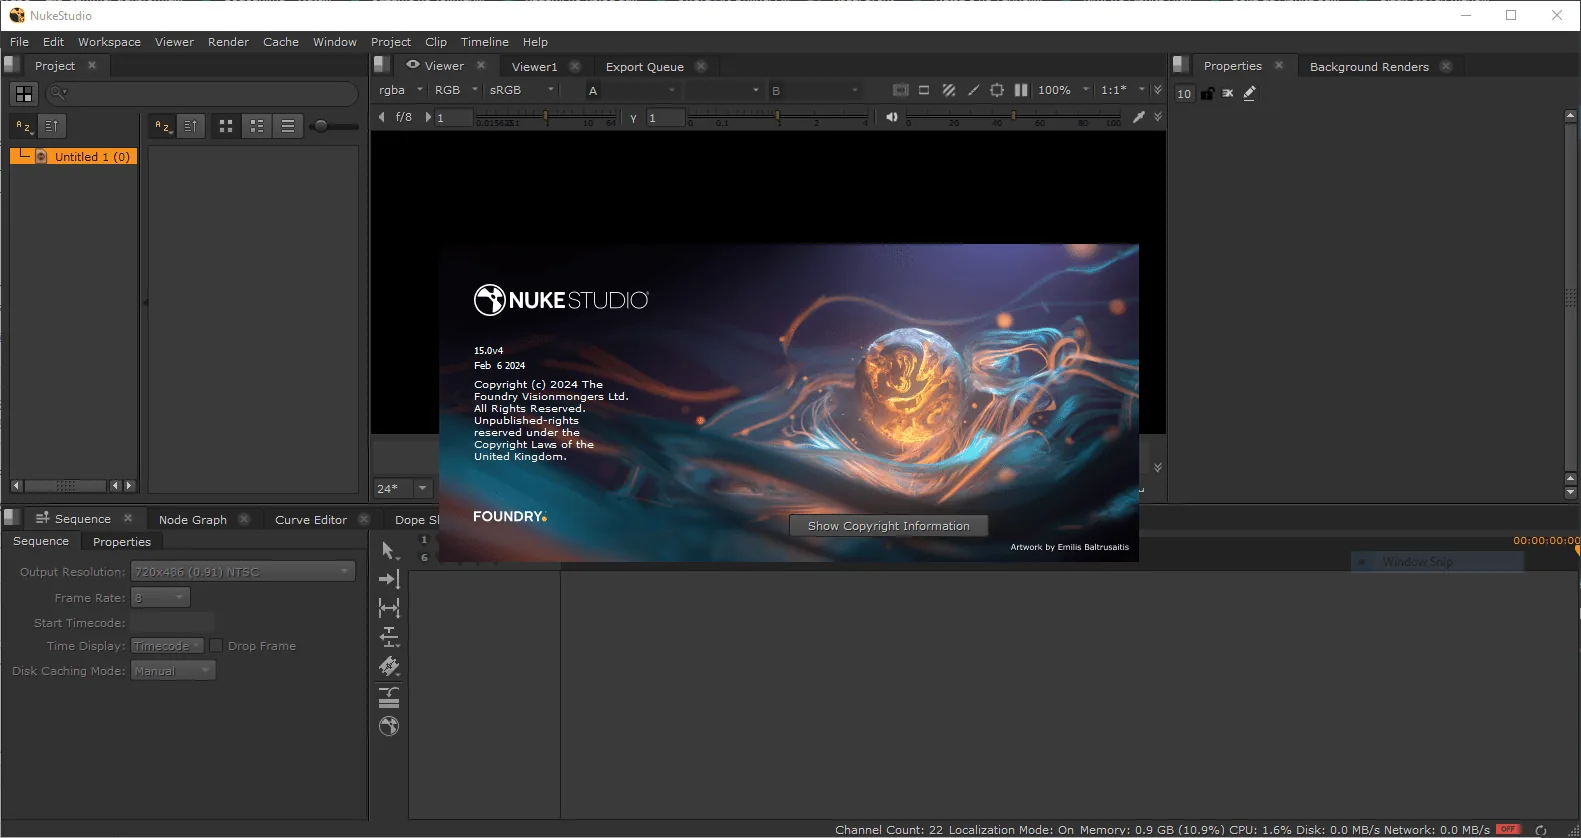This screenshot has width=1581, height=838.
Task: Click the pencil edit icon in Properties
Action: pos(1249,93)
